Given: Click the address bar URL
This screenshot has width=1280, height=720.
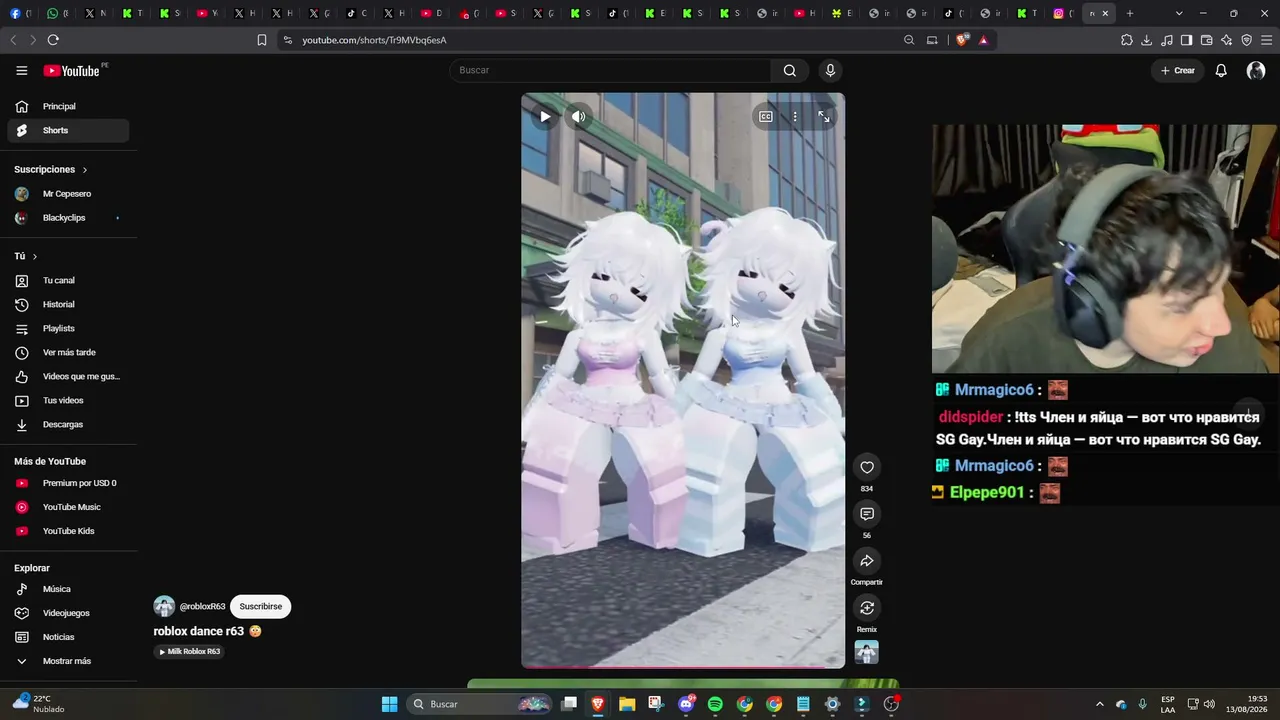Looking at the screenshot, I should tap(375, 40).
